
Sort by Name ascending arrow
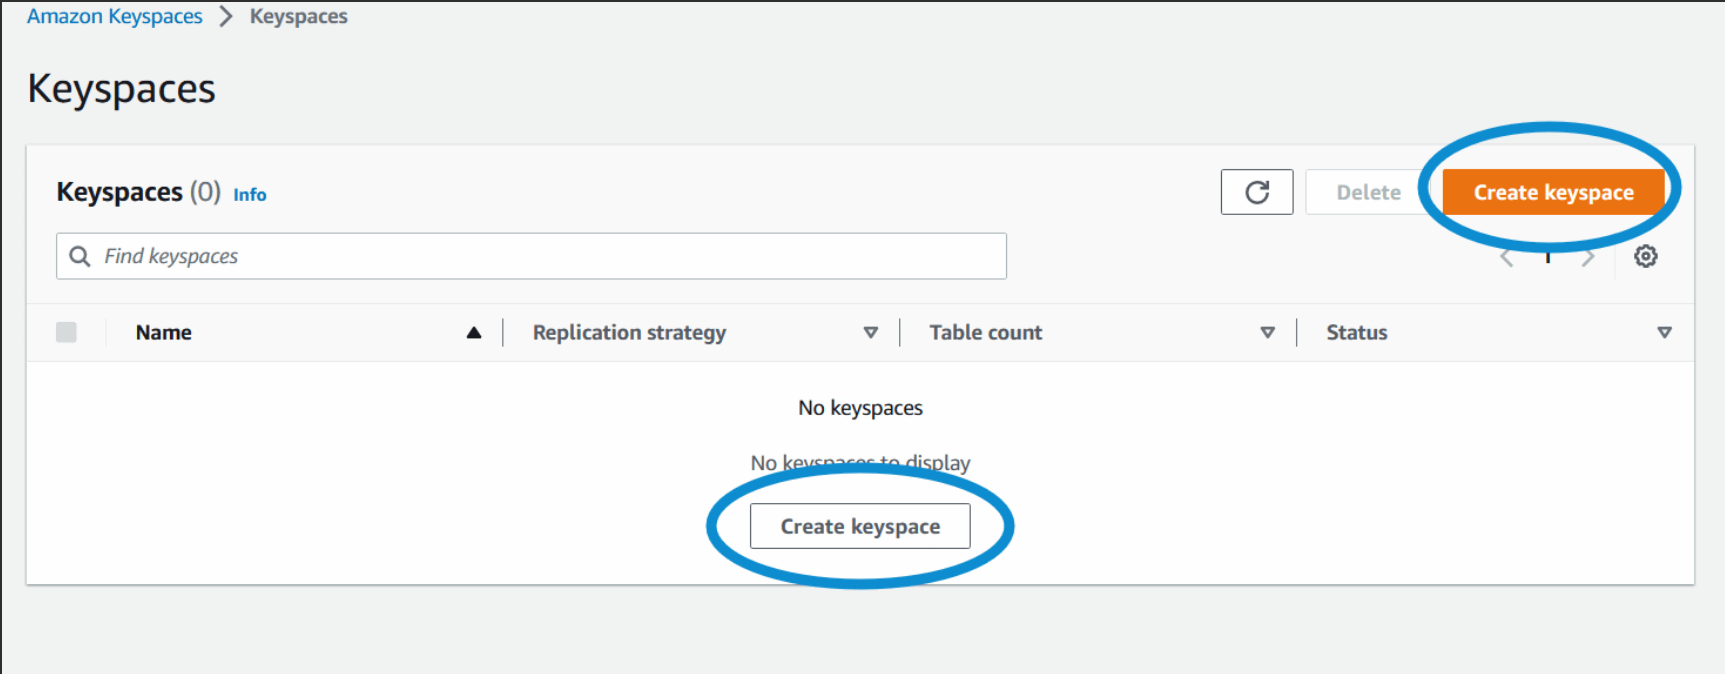(474, 333)
